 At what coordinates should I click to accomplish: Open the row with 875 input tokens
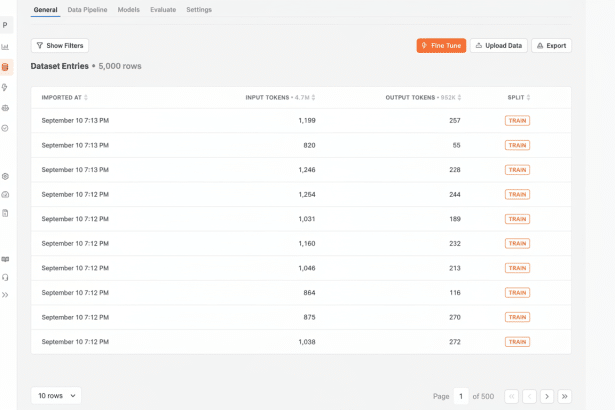tap(301, 317)
